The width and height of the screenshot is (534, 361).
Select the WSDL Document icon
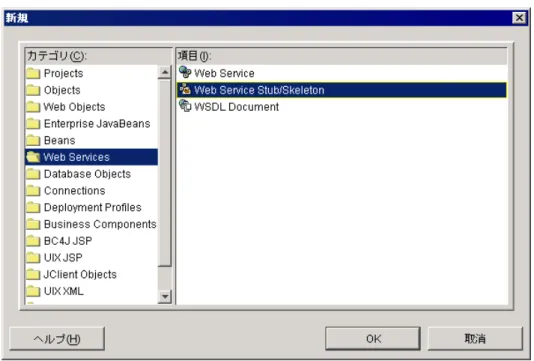pyautogui.click(x=185, y=106)
